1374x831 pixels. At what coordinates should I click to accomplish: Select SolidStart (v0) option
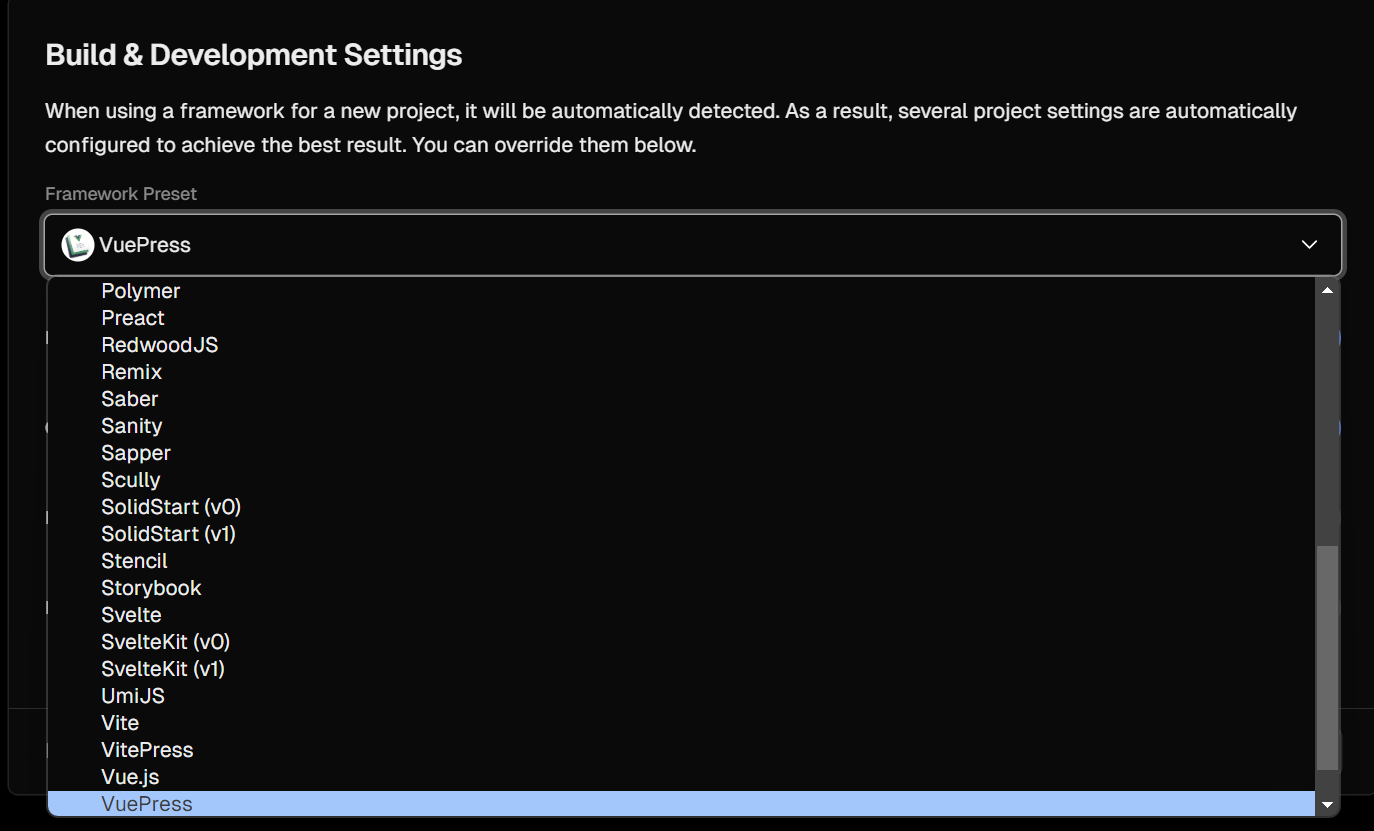tap(171, 507)
